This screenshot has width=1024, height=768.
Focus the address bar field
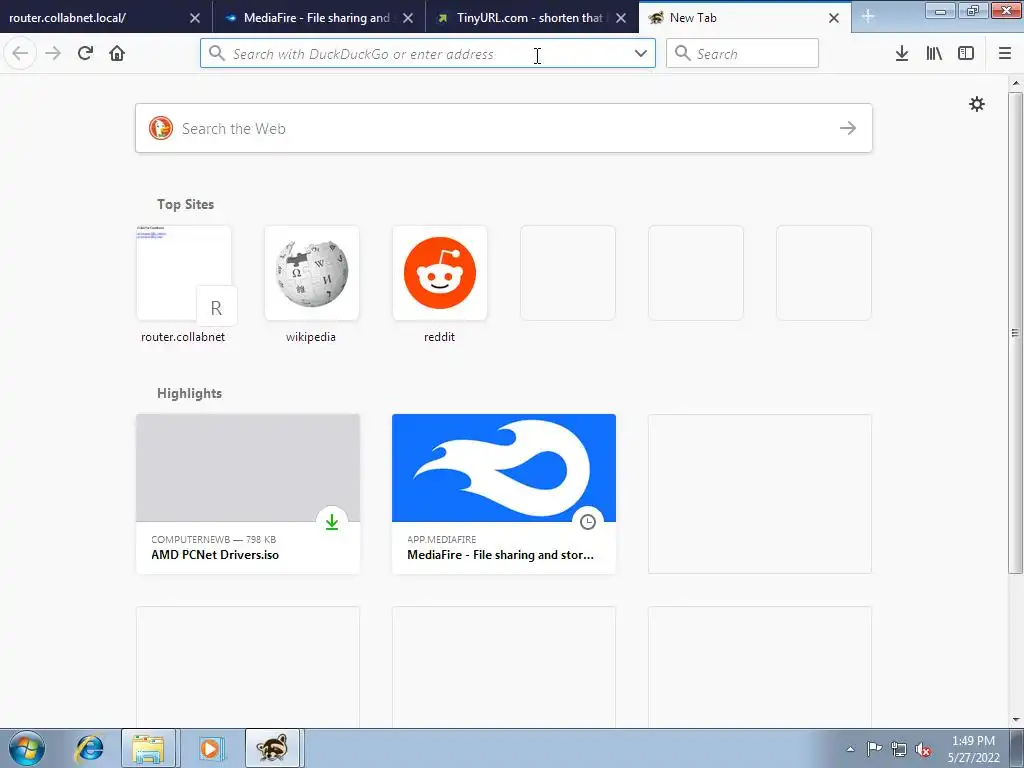(428, 54)
